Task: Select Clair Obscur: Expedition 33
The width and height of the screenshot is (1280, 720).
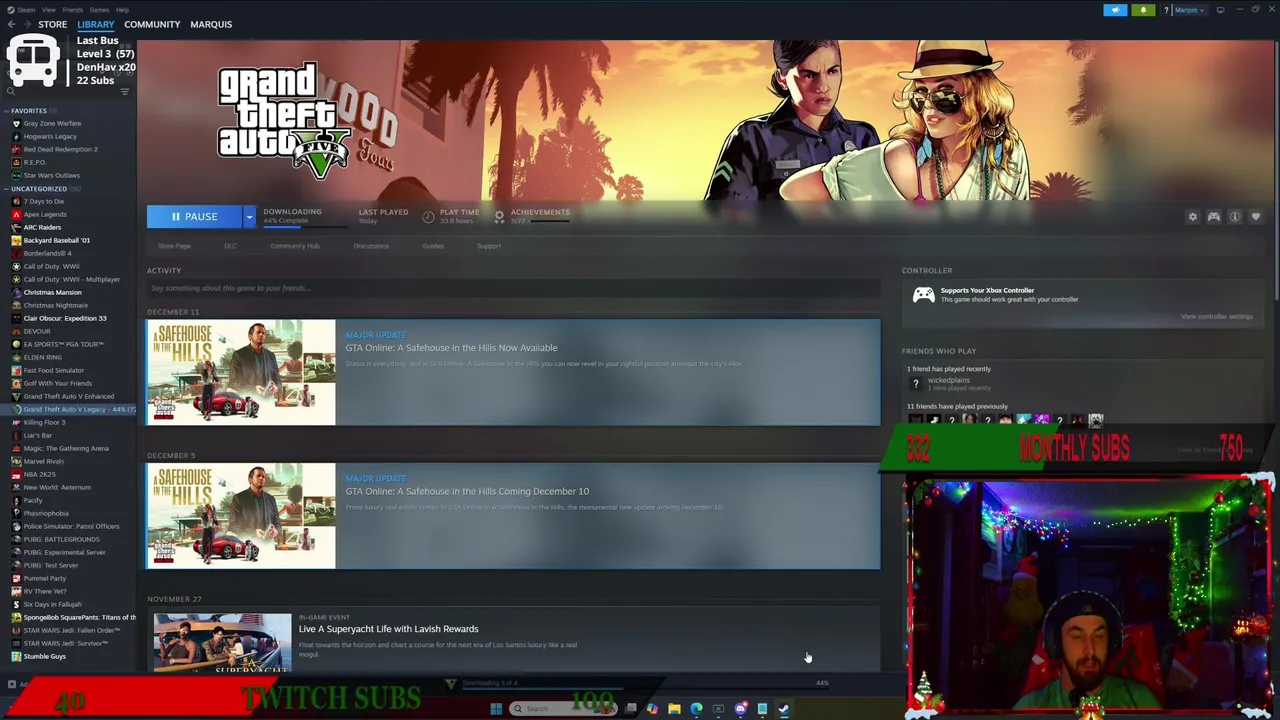Action: pyautogui.click(x=65, y=318)
